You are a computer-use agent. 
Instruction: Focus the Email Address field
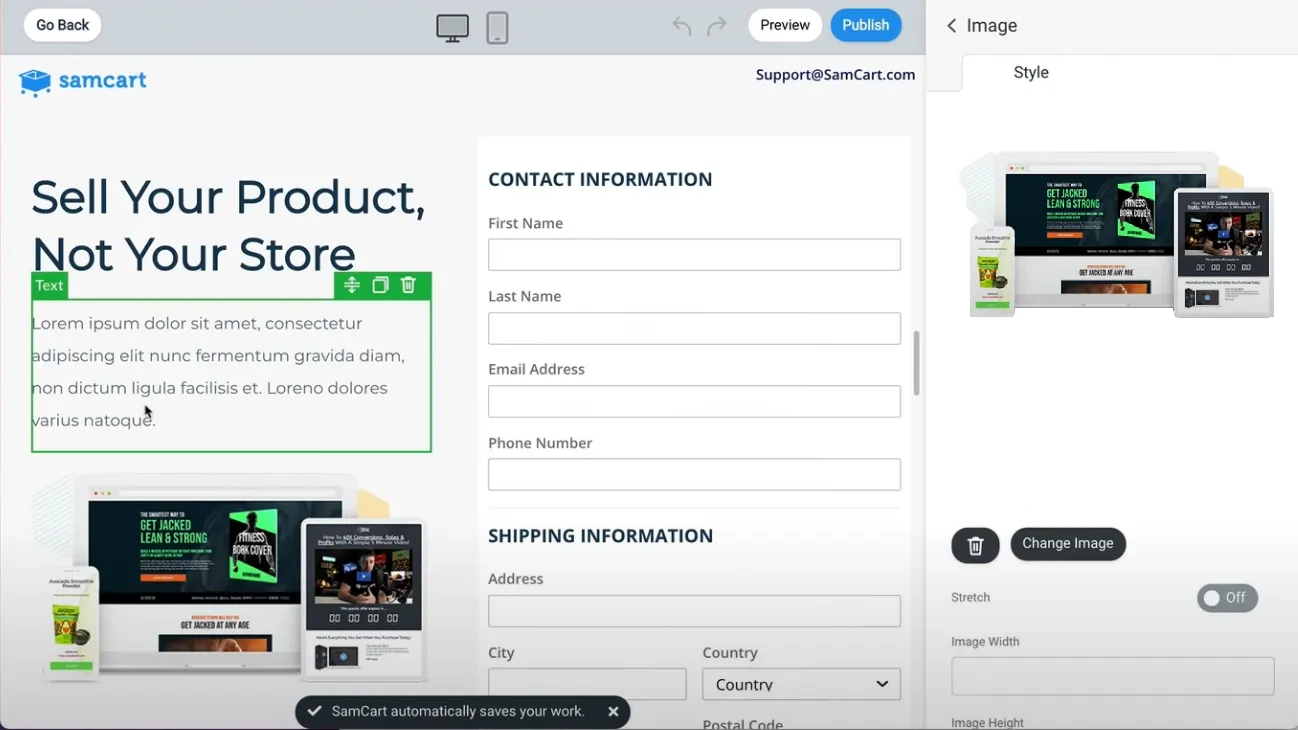[694, 401]
